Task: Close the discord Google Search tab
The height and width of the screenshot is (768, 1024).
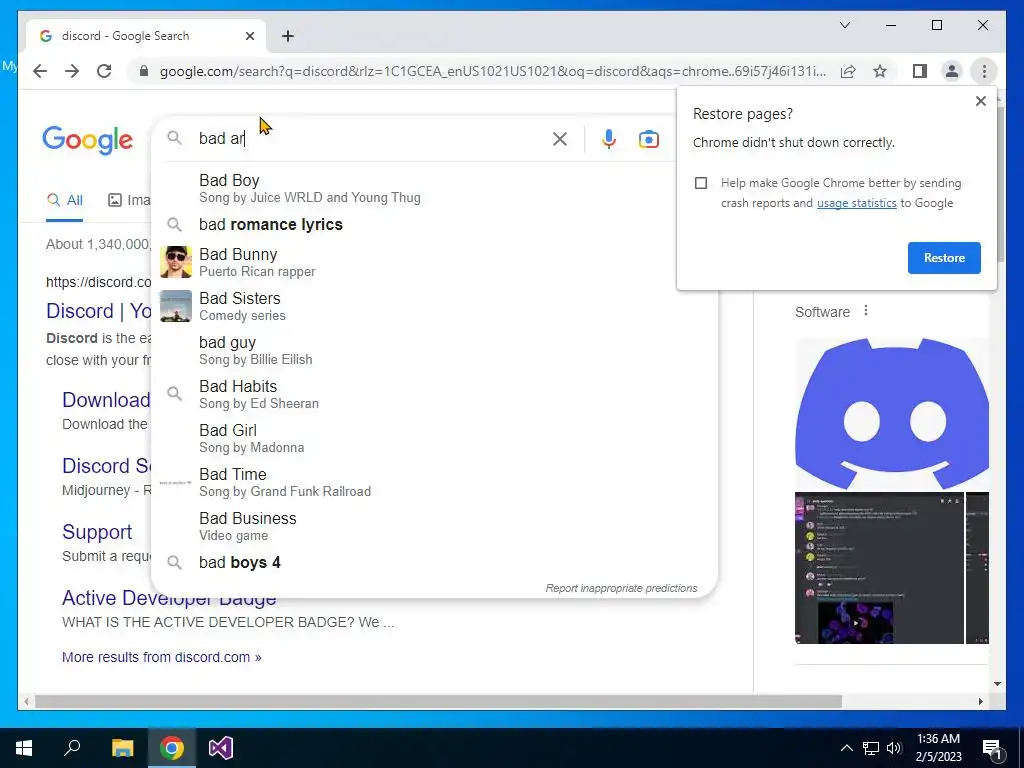Action: (249, 36)
